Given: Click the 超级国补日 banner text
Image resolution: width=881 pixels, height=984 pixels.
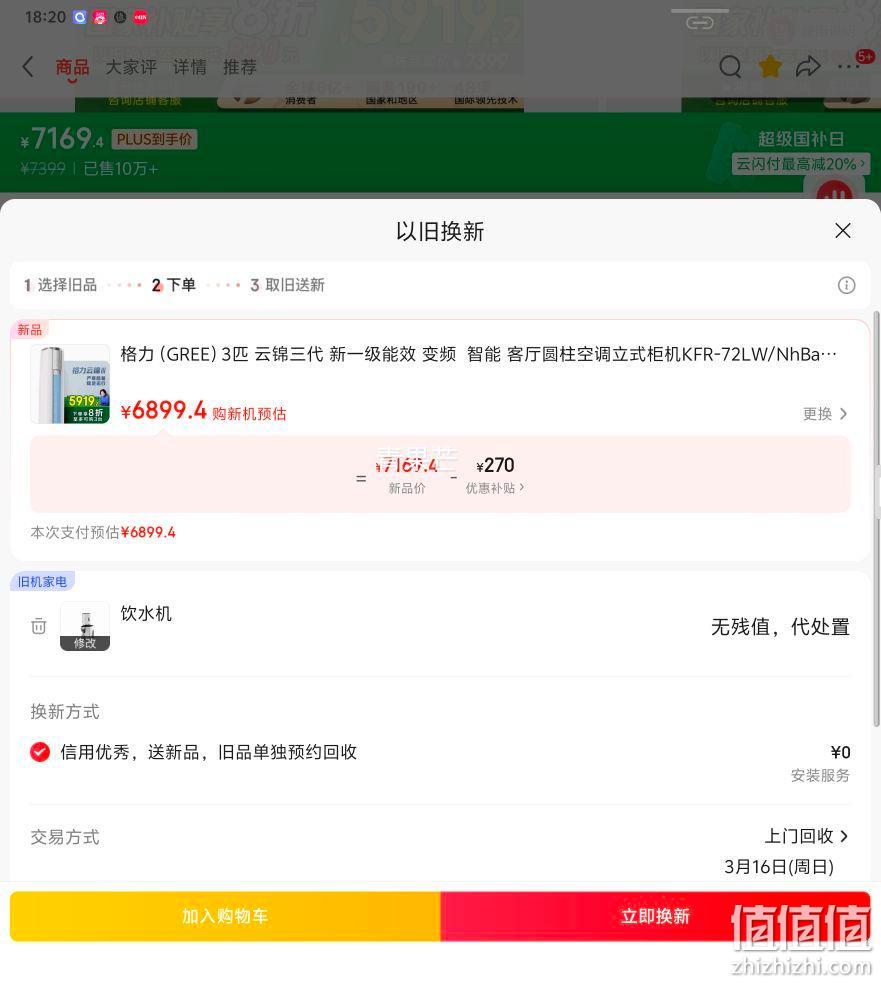Looking at the screenshot, I should click(x=801, y=139).
